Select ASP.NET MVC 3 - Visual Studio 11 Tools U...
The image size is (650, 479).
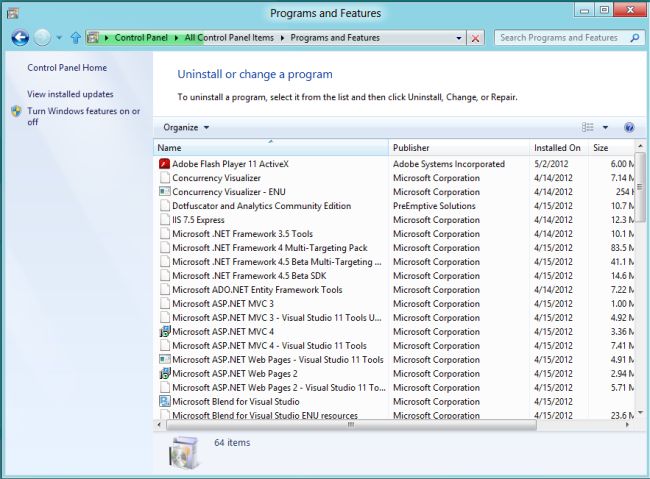point(277,318)
